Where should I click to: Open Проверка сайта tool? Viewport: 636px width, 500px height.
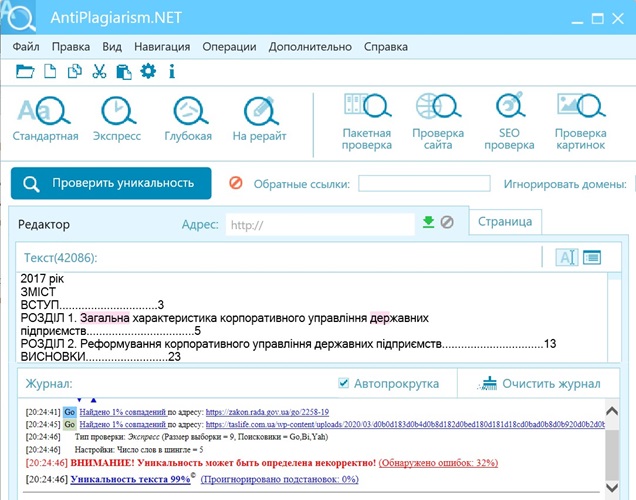point(438,122)
